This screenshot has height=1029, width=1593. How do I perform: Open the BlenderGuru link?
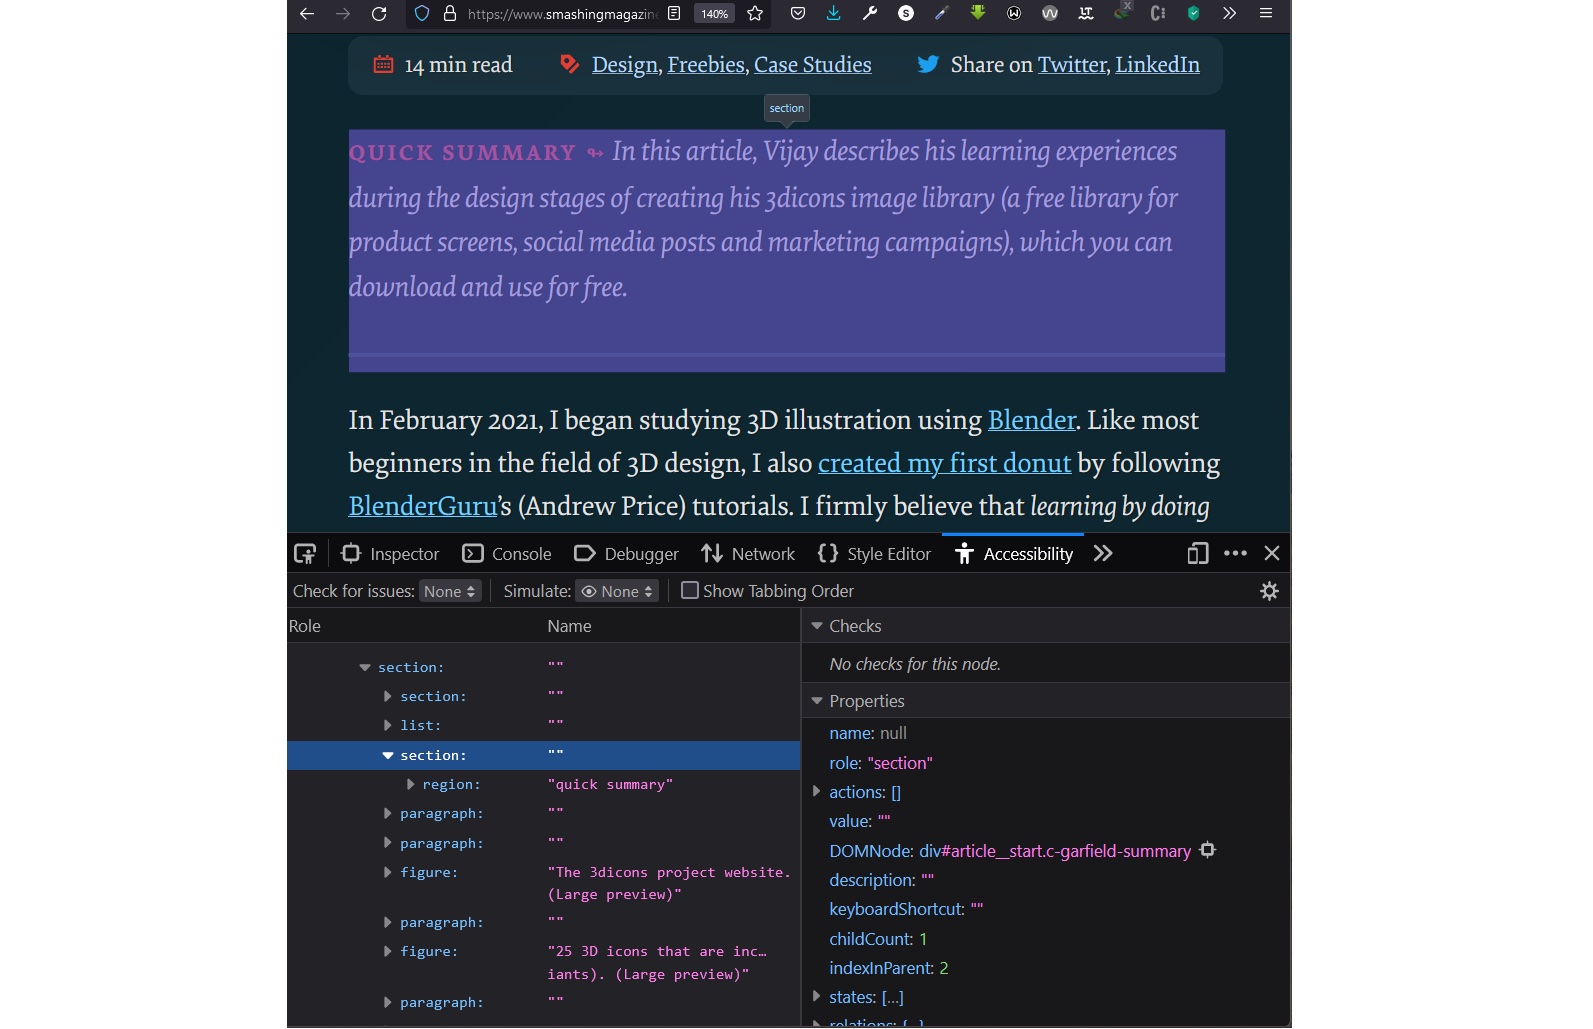pos(423,506)
